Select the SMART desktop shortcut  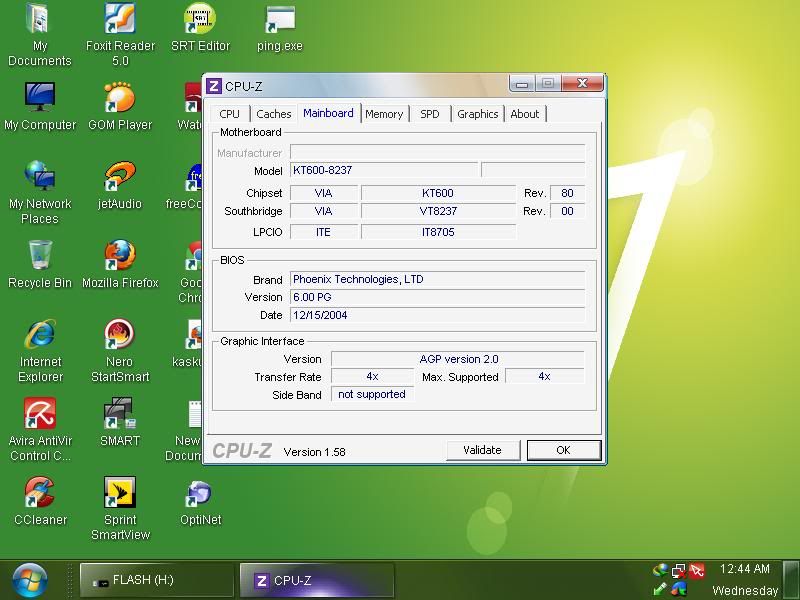[120, 422]
